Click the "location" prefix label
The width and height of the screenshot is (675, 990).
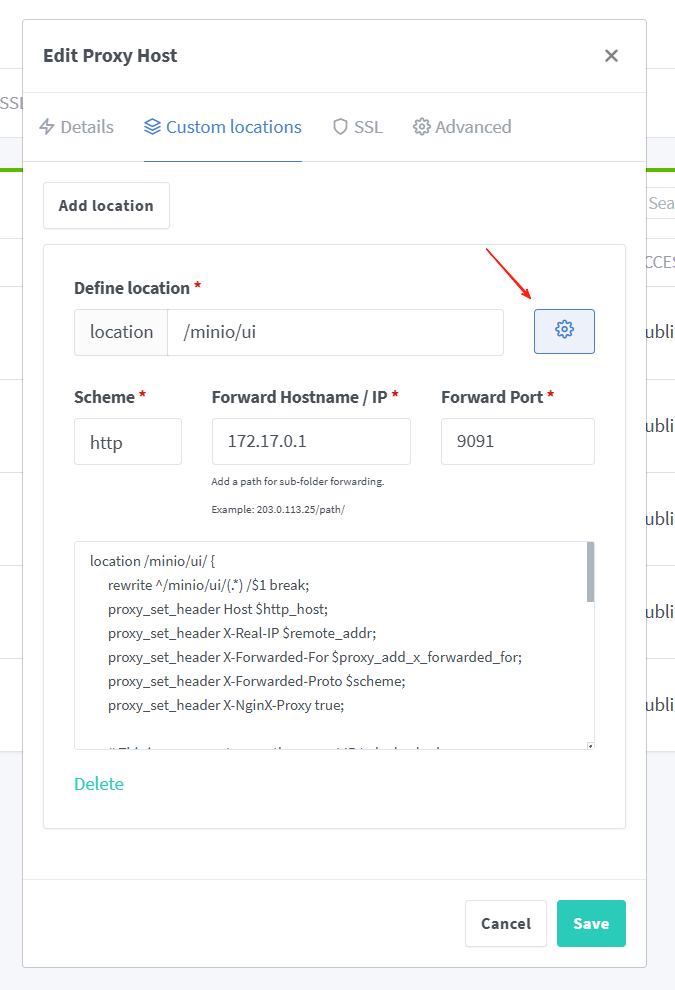coord(121,332)
